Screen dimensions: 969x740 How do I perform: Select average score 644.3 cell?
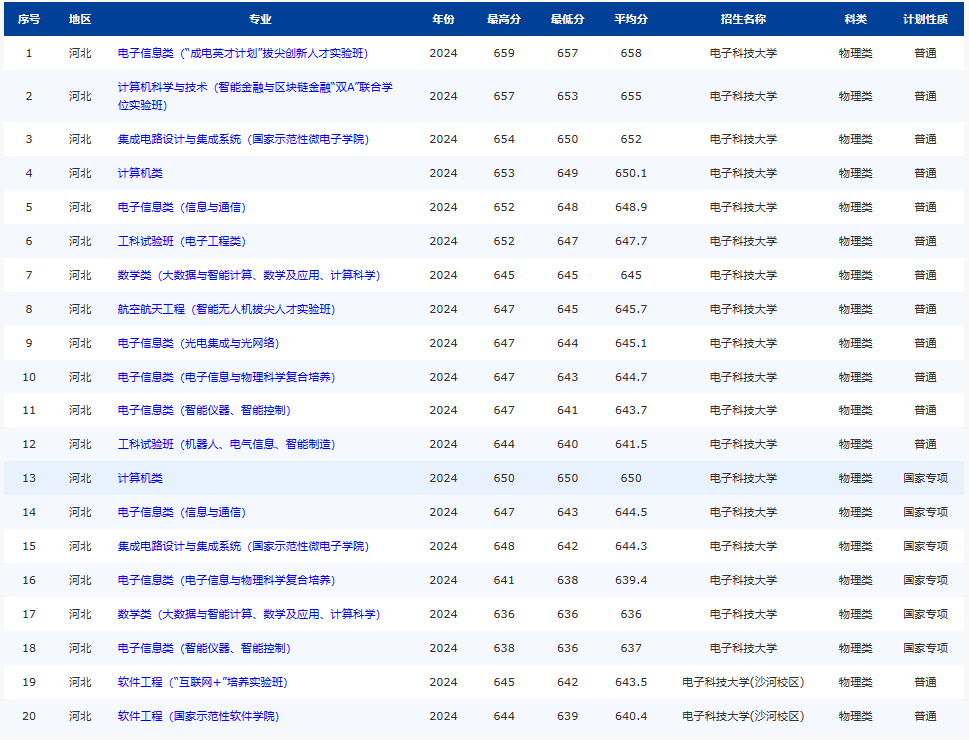[631, 546]
